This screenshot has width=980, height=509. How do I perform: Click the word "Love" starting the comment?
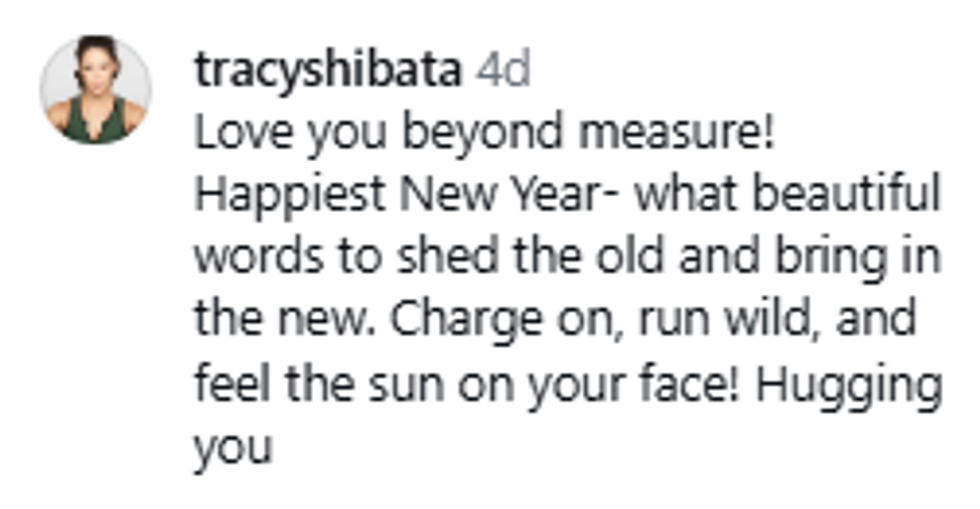pos(240,133)
